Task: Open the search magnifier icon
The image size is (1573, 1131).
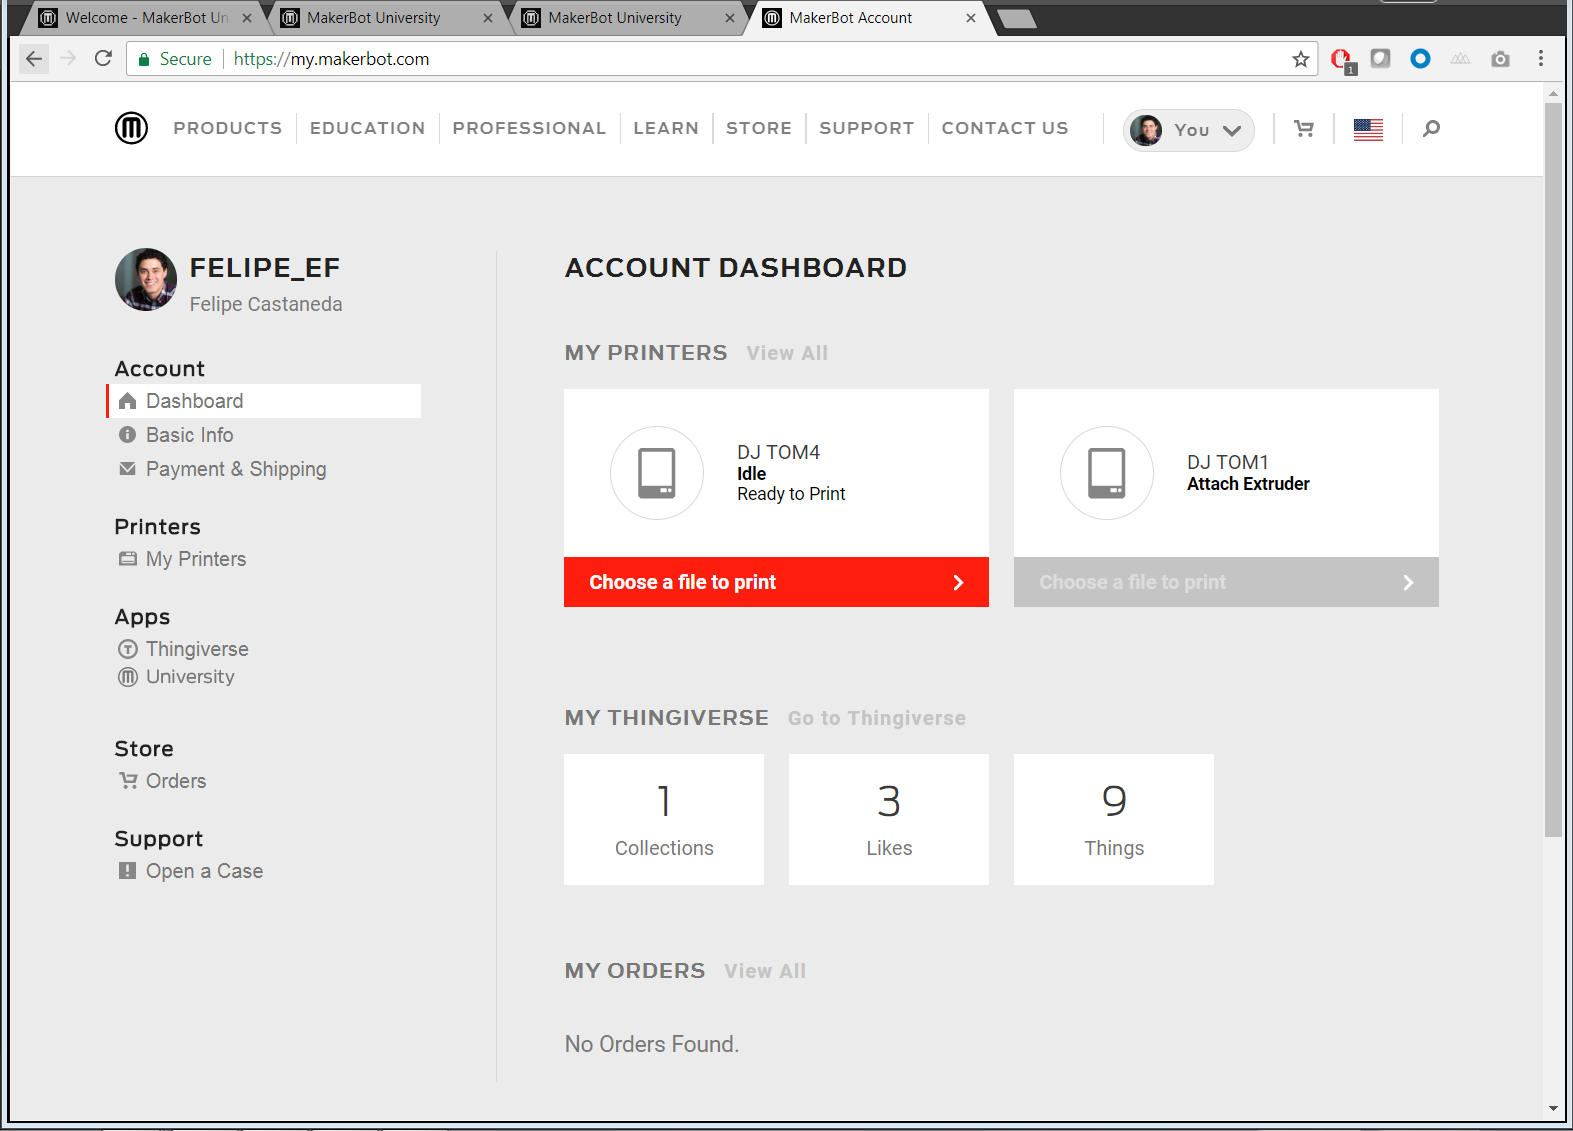Action: (1431, 128)
